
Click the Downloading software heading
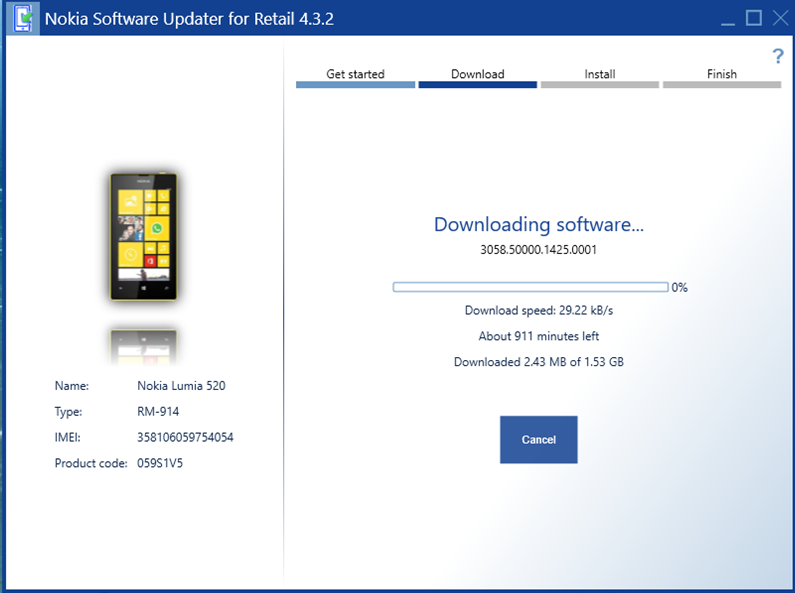coord(538,225)
